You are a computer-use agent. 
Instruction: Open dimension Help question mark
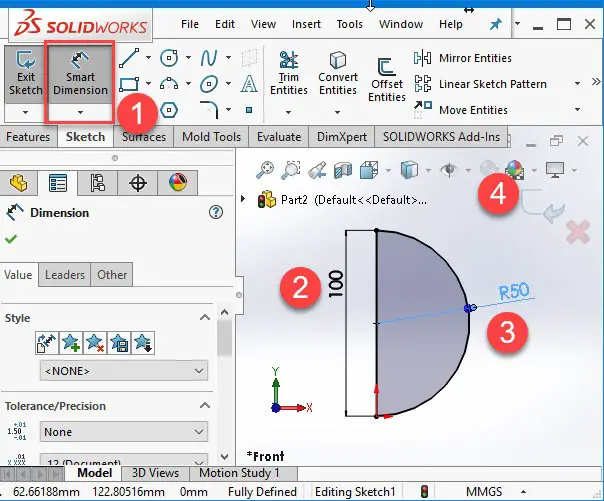point(216,212)
